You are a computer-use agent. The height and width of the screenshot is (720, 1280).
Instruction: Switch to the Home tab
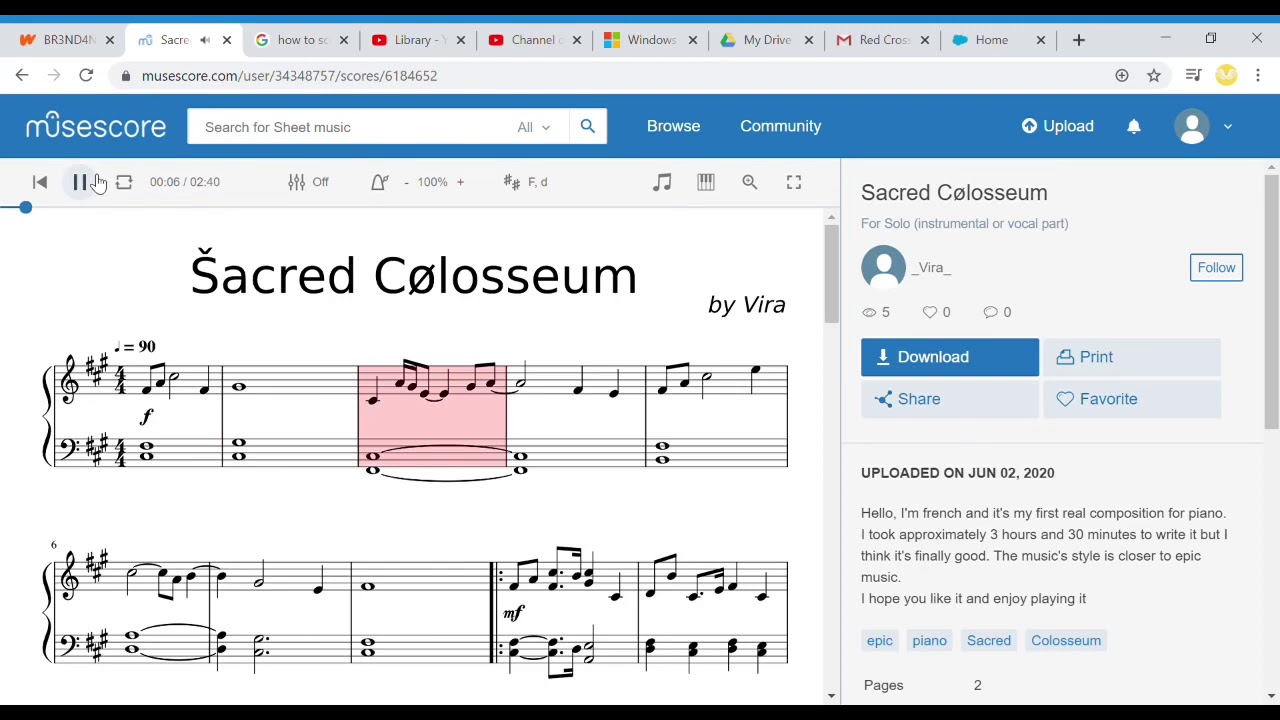tap(1000, 40)
